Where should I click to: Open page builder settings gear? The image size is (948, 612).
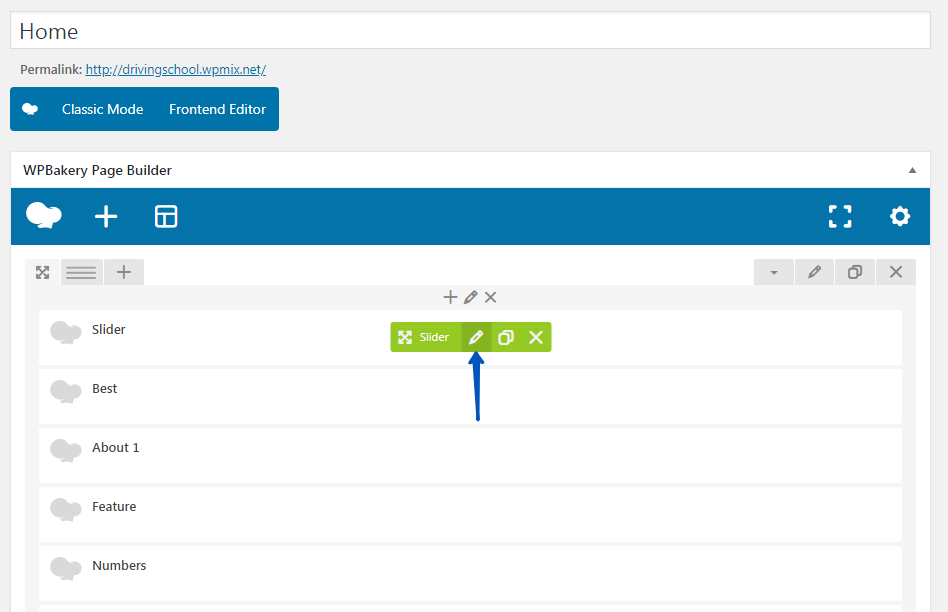900,216
